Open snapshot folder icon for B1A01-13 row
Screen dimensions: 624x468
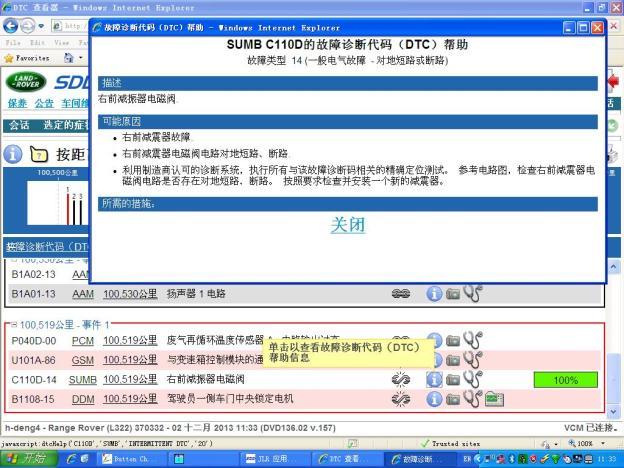(452, 294)
